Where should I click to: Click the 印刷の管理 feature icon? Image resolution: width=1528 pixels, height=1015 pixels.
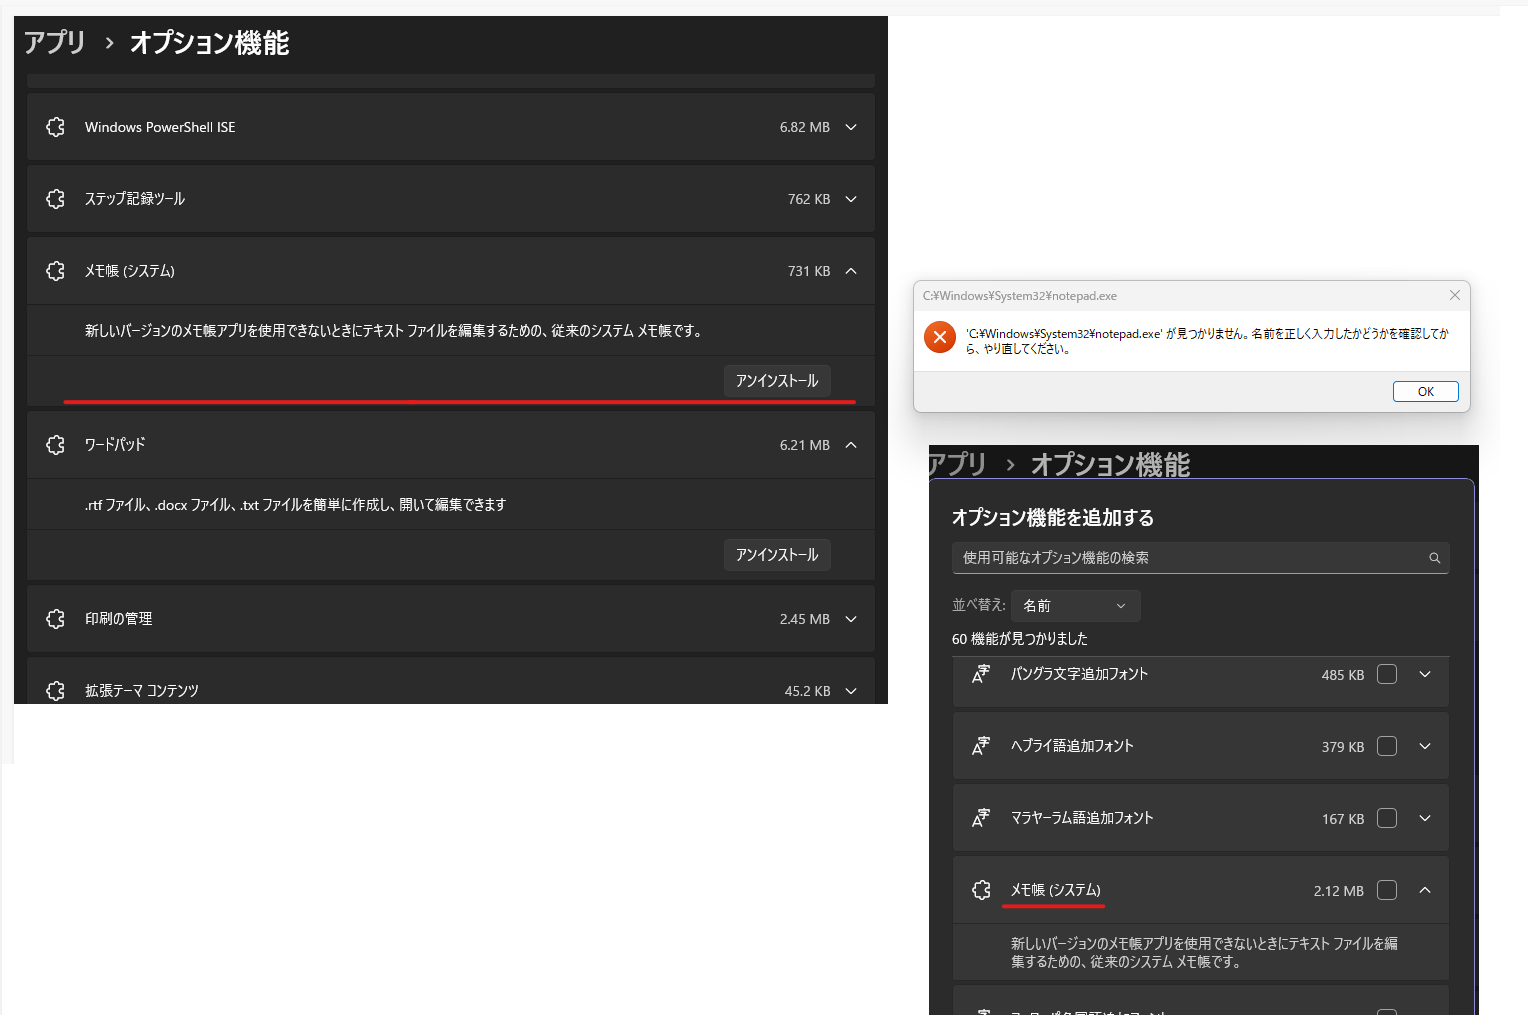(x=56, y=619)
